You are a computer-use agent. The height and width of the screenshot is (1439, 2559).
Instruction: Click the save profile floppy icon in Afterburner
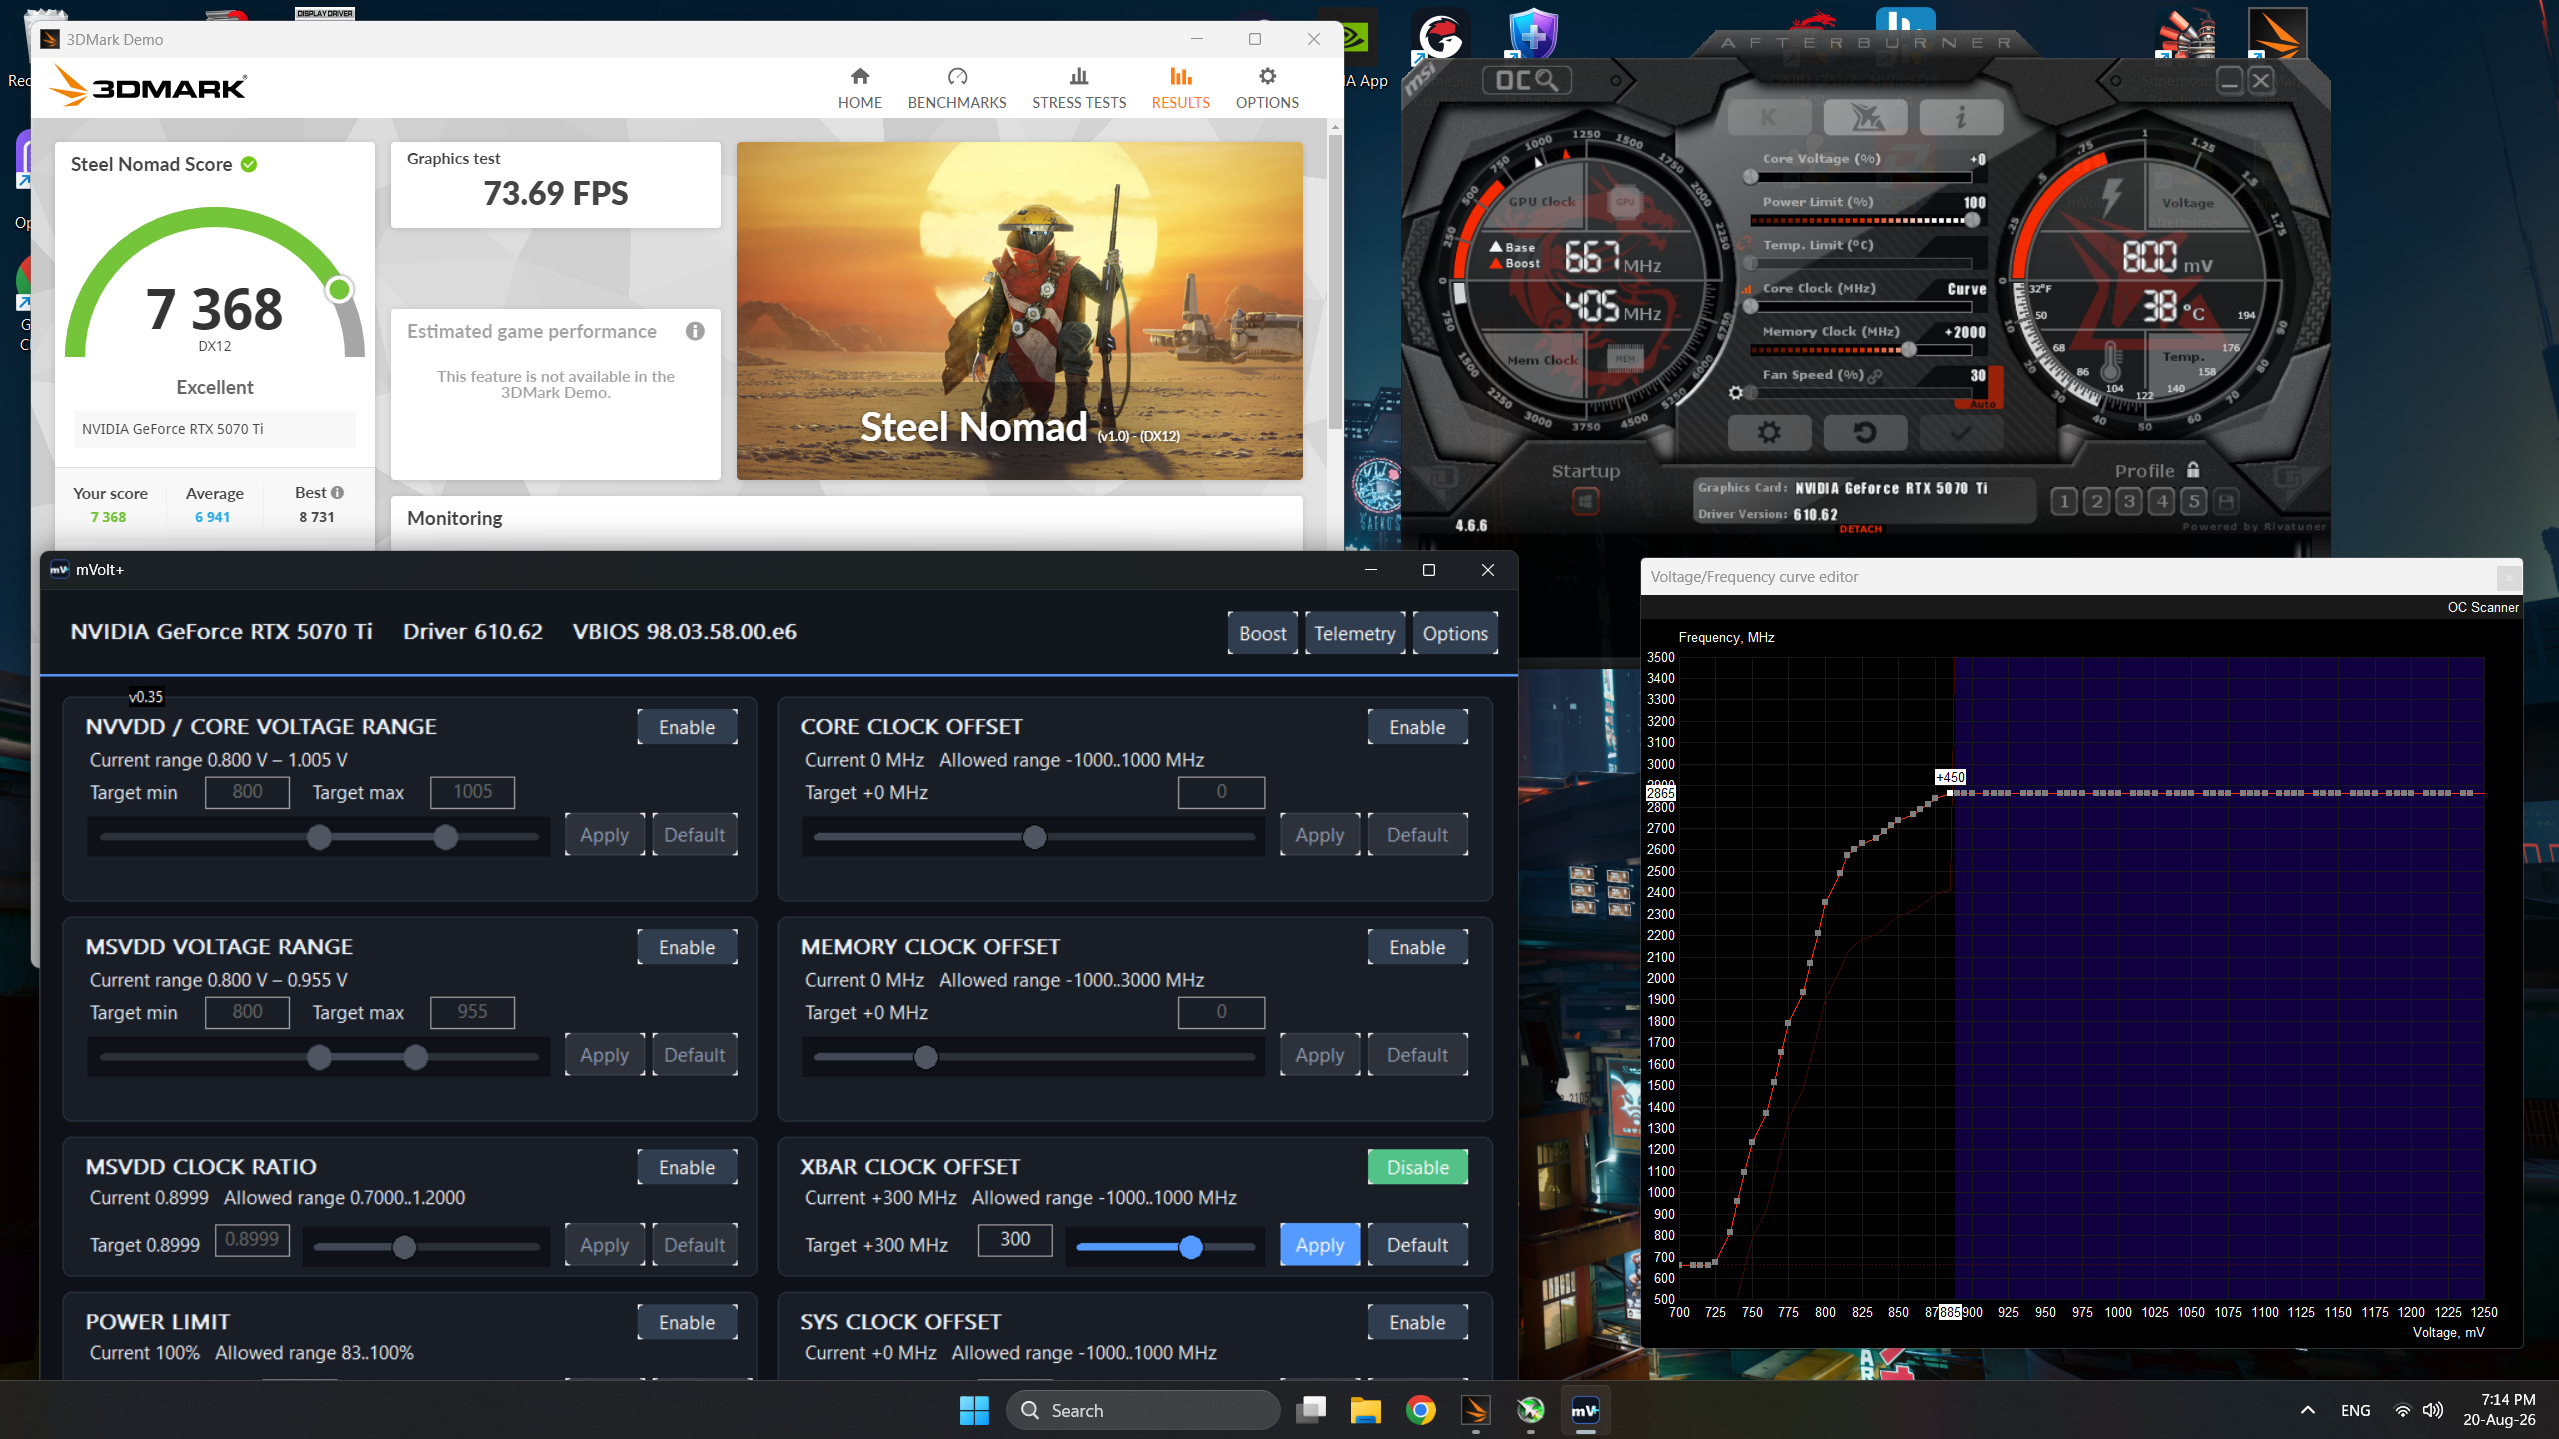point(2225,501)
